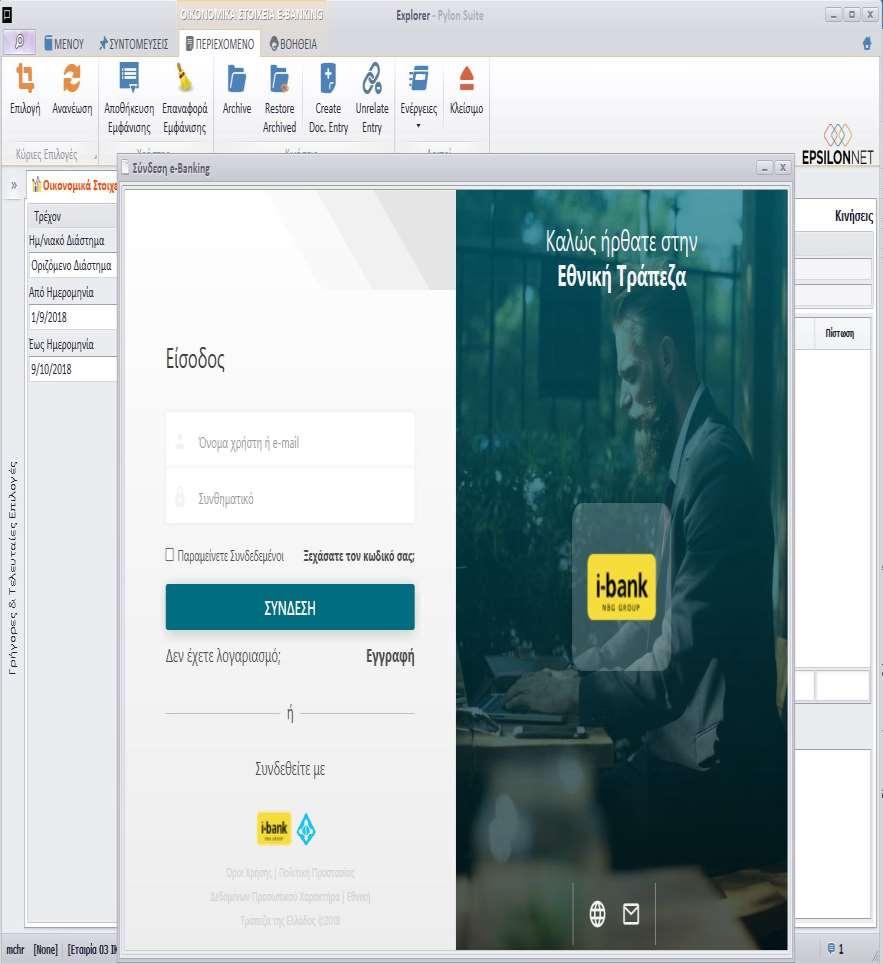This screenshot has height=964, width=883.
Task: Open the Ενέργειες dropdown menu
Action: 419,97
